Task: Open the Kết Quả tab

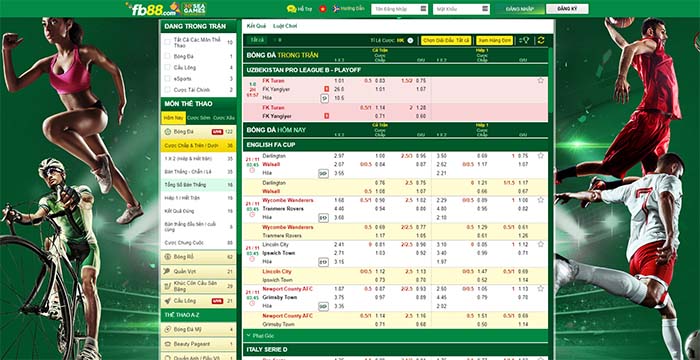Action: [x=256, y=26]
